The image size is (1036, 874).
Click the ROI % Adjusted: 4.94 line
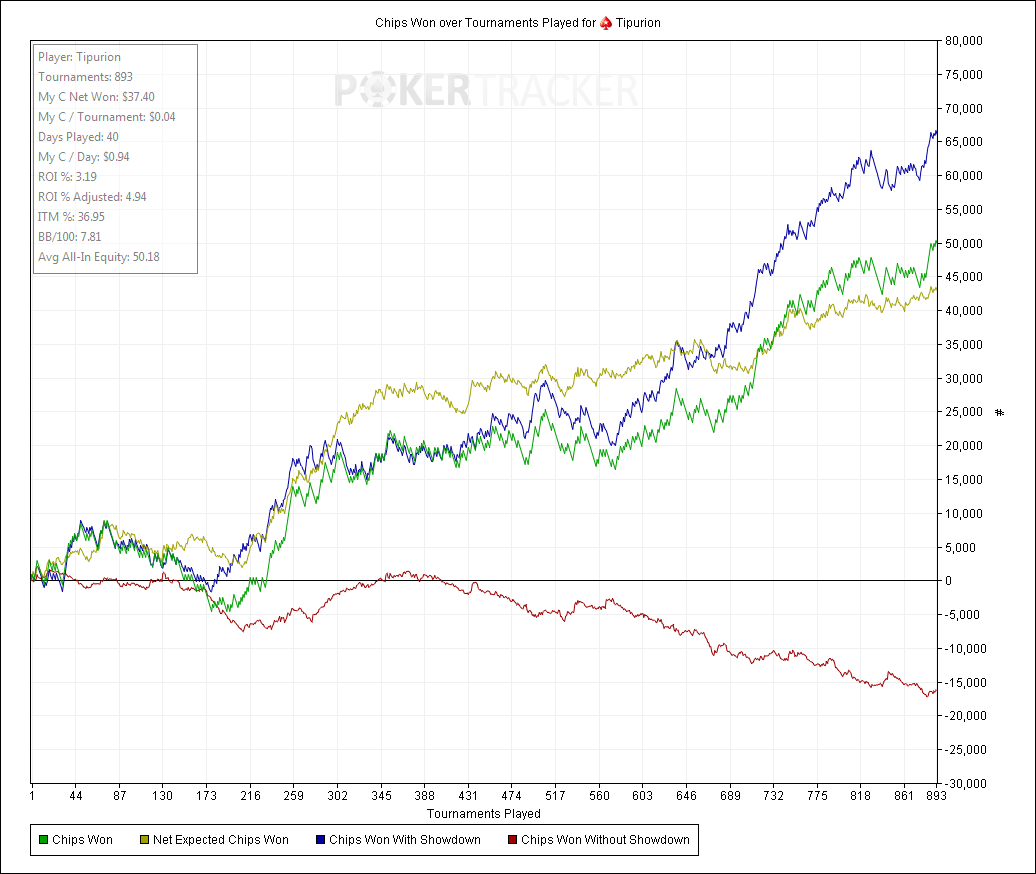point(92,197)
